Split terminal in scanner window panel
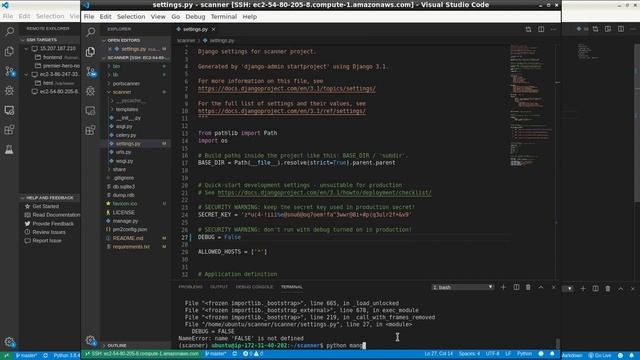This screenshot has height=360, width=640. pyautogui.click(x=516, y=287)
